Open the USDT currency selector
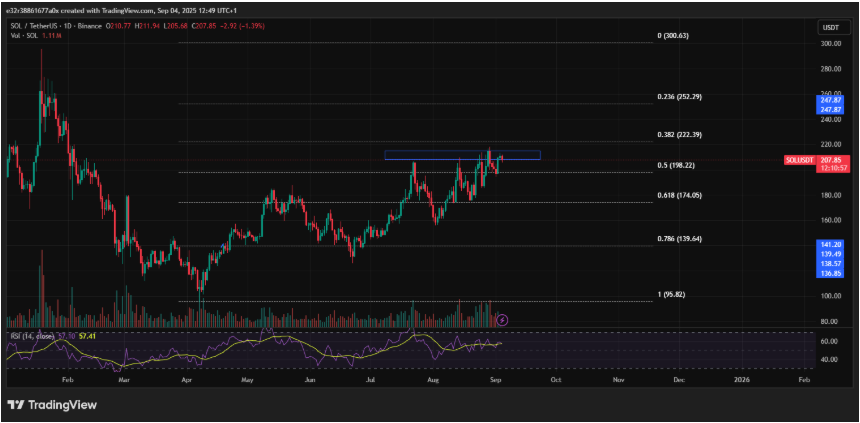 (x=829, y=28)
